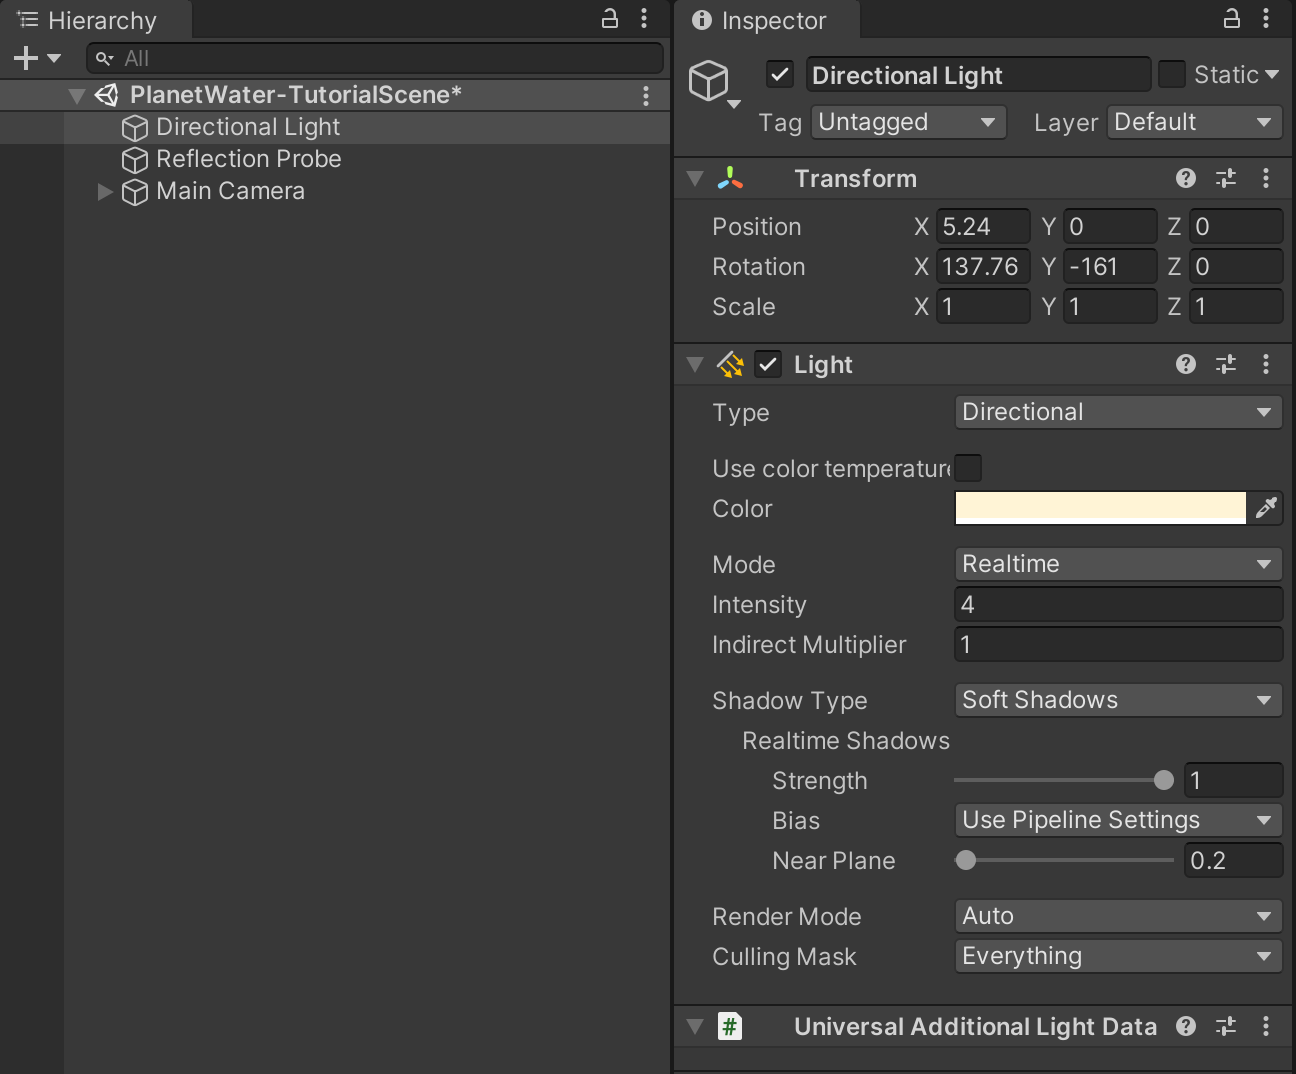
Task: Click the Intensity value field
Action: (x=1118, y=604)
